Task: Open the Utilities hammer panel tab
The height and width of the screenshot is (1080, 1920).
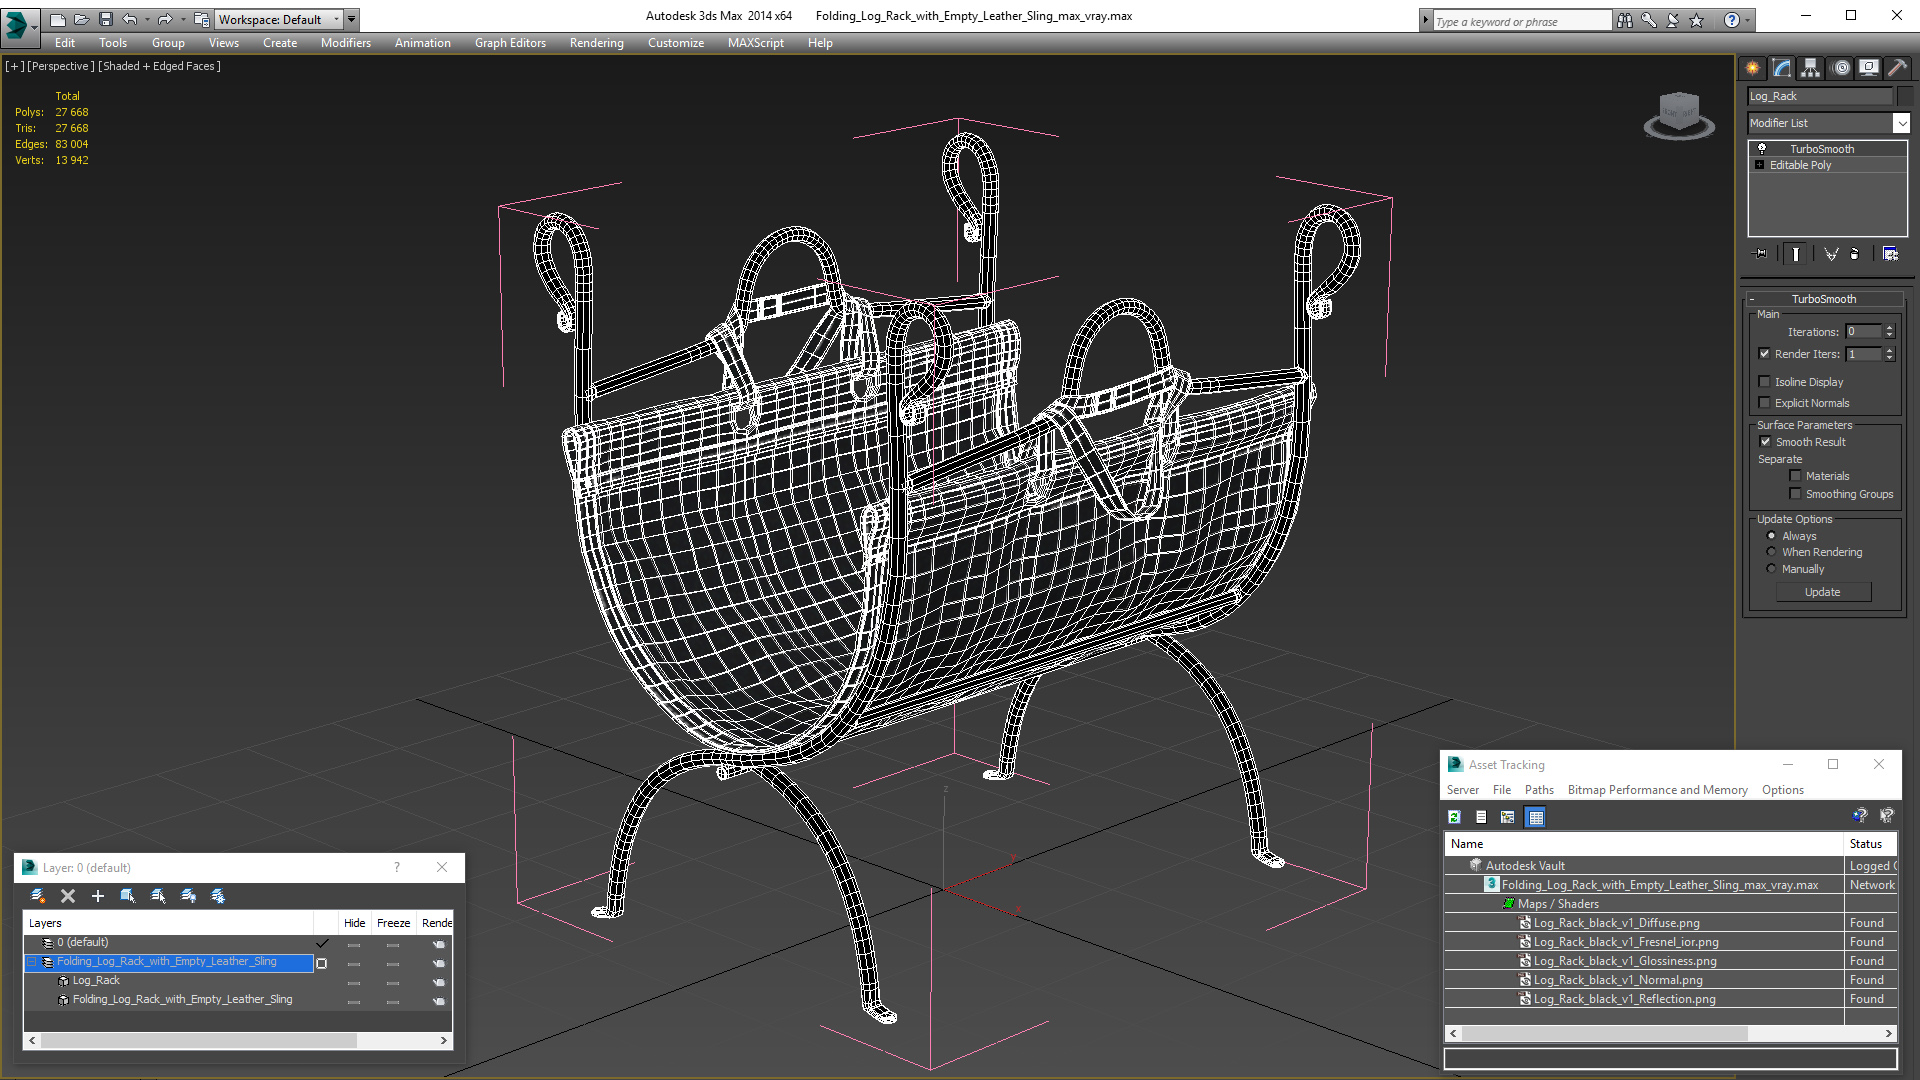Action: tap(1897, 68)
